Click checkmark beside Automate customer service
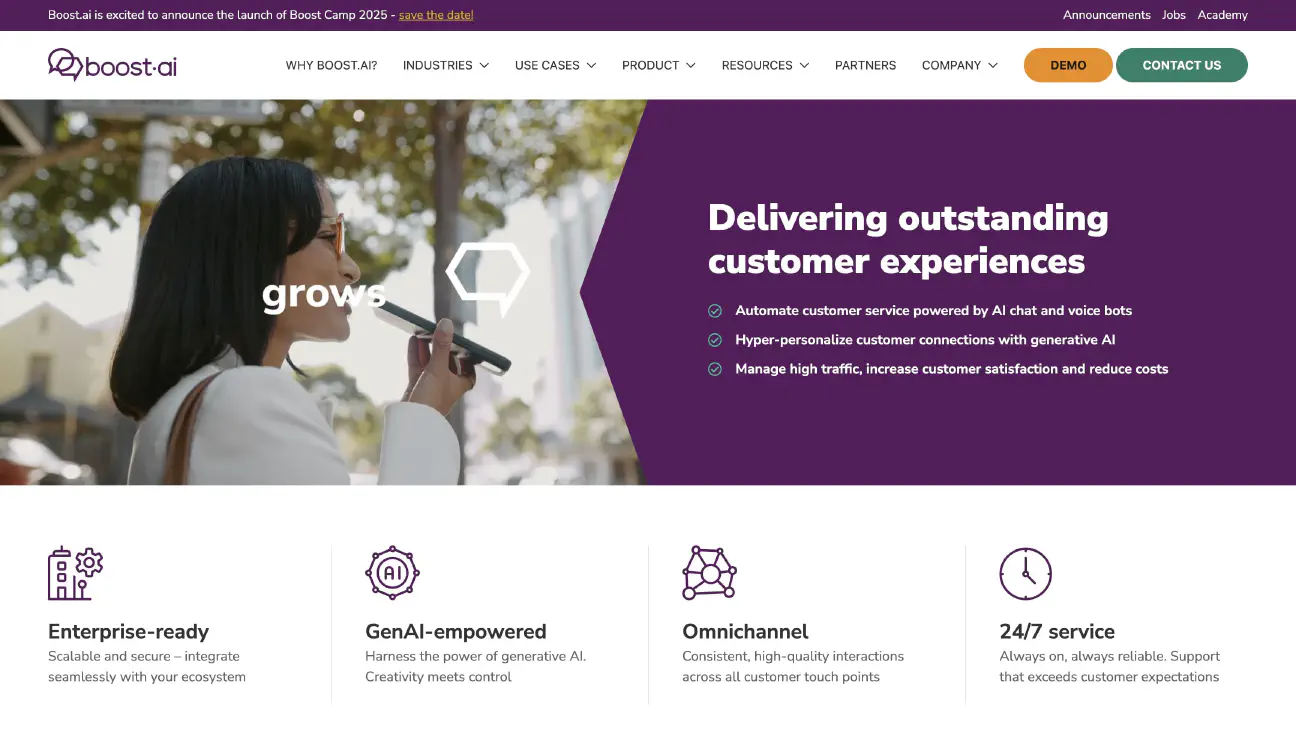This screenshot has width=1296, height=734. point(715,311)
